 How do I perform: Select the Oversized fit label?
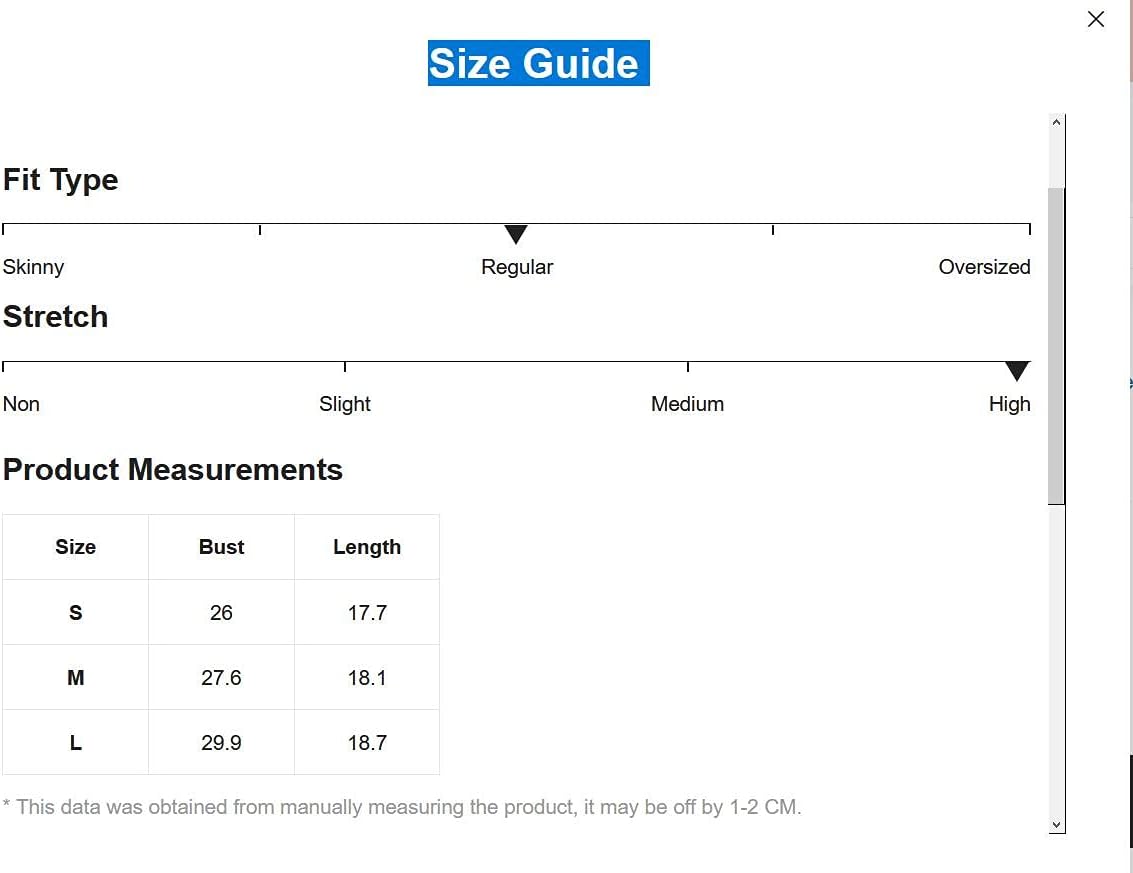984,267
